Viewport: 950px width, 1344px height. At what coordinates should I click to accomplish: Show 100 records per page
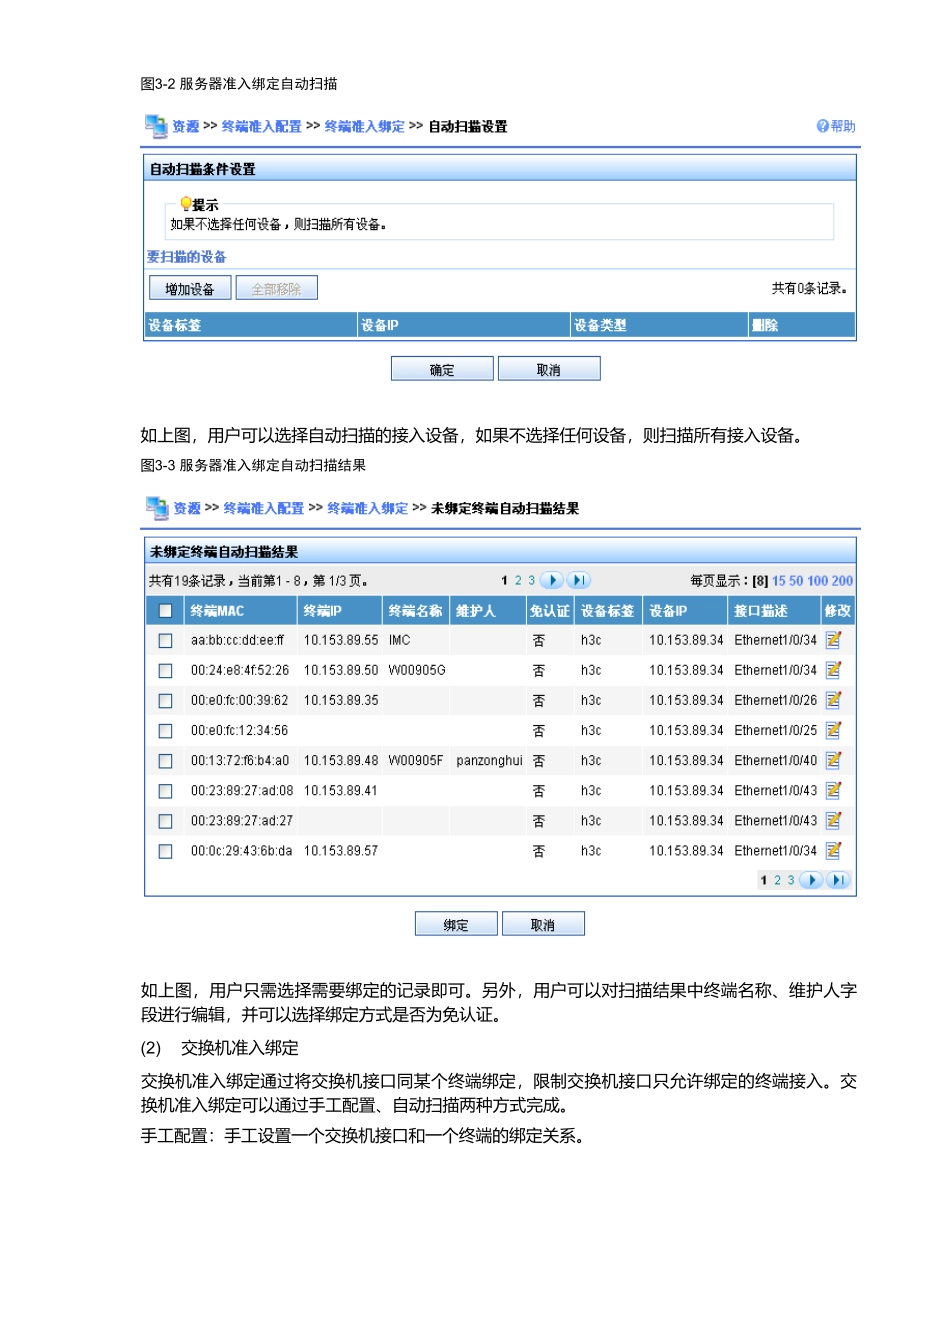818,581
